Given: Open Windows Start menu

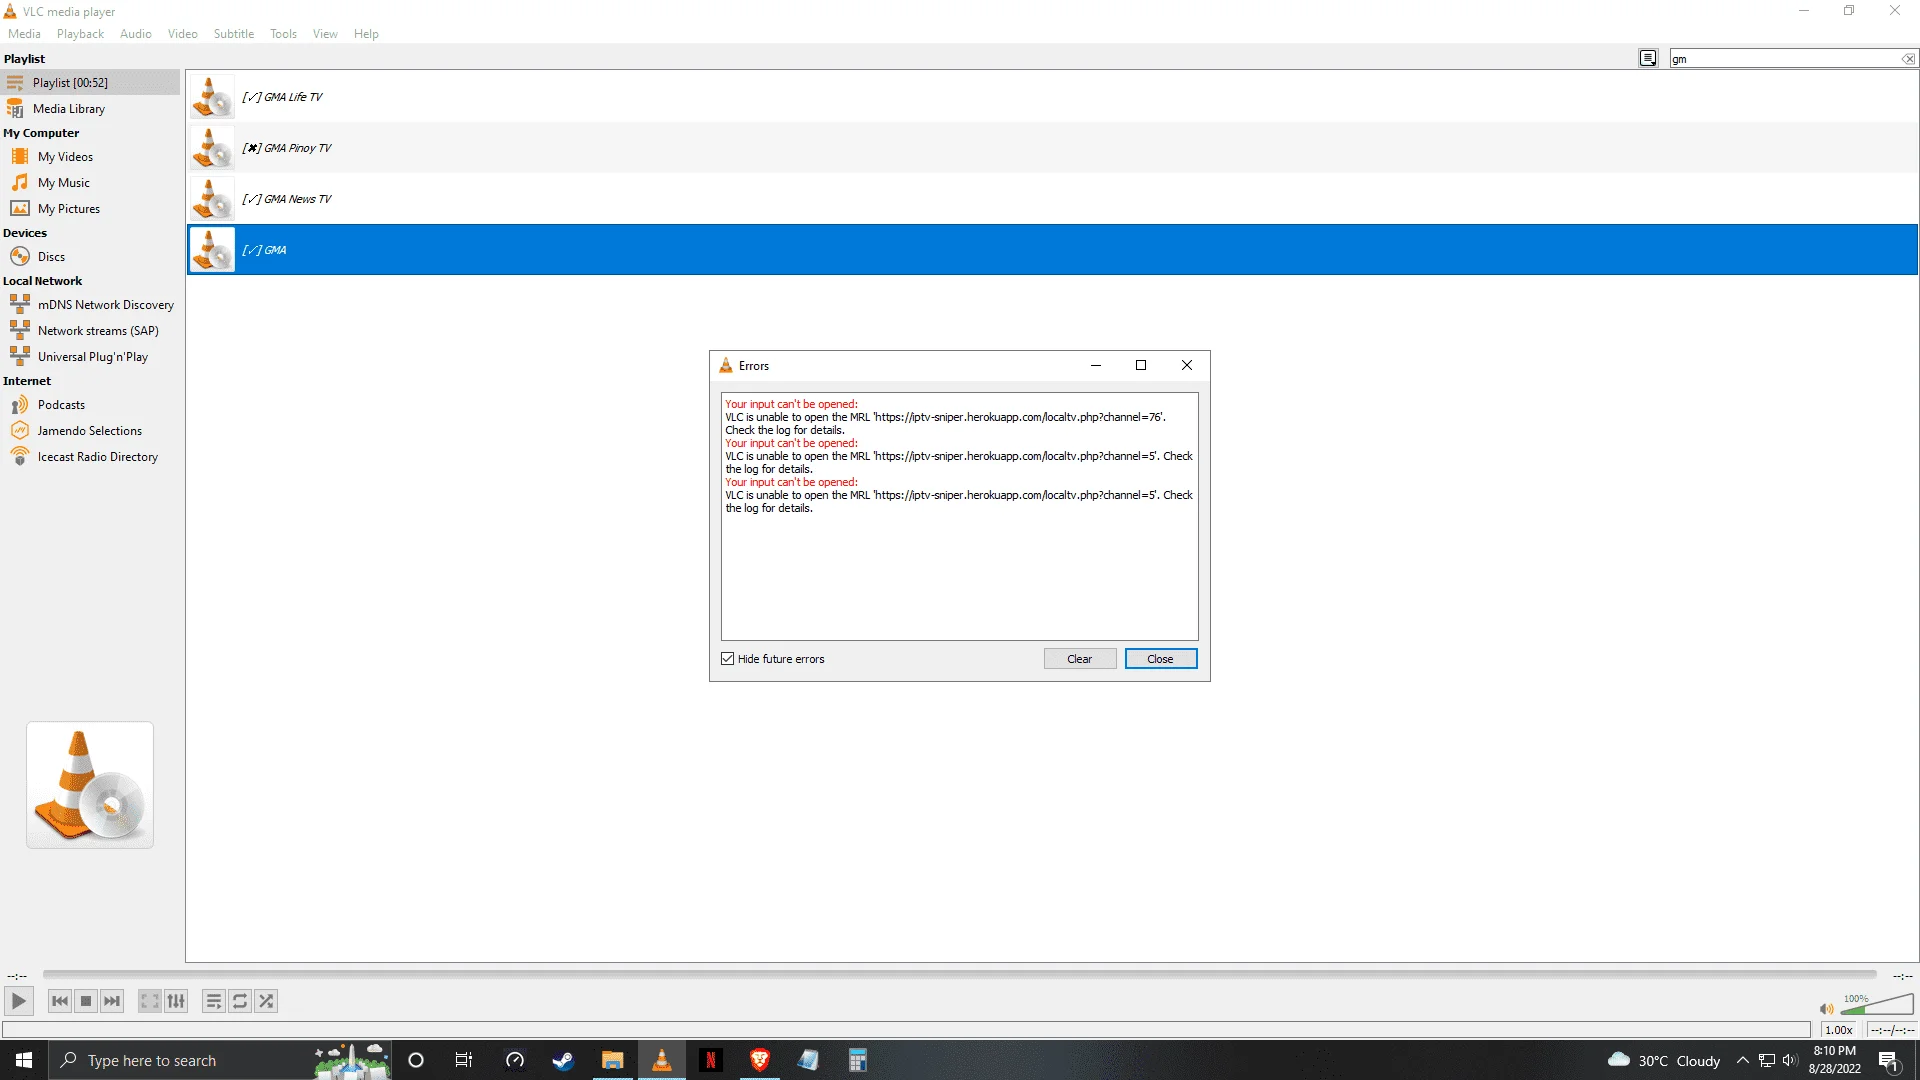Looking at the screenshot, I should (24, 1060).
